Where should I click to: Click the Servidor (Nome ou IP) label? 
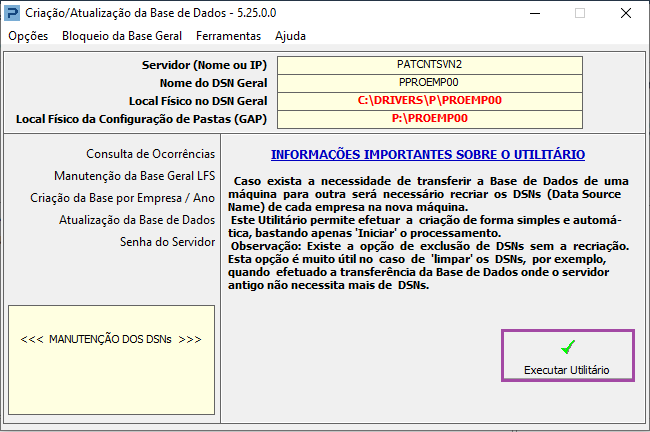(204, 65)
